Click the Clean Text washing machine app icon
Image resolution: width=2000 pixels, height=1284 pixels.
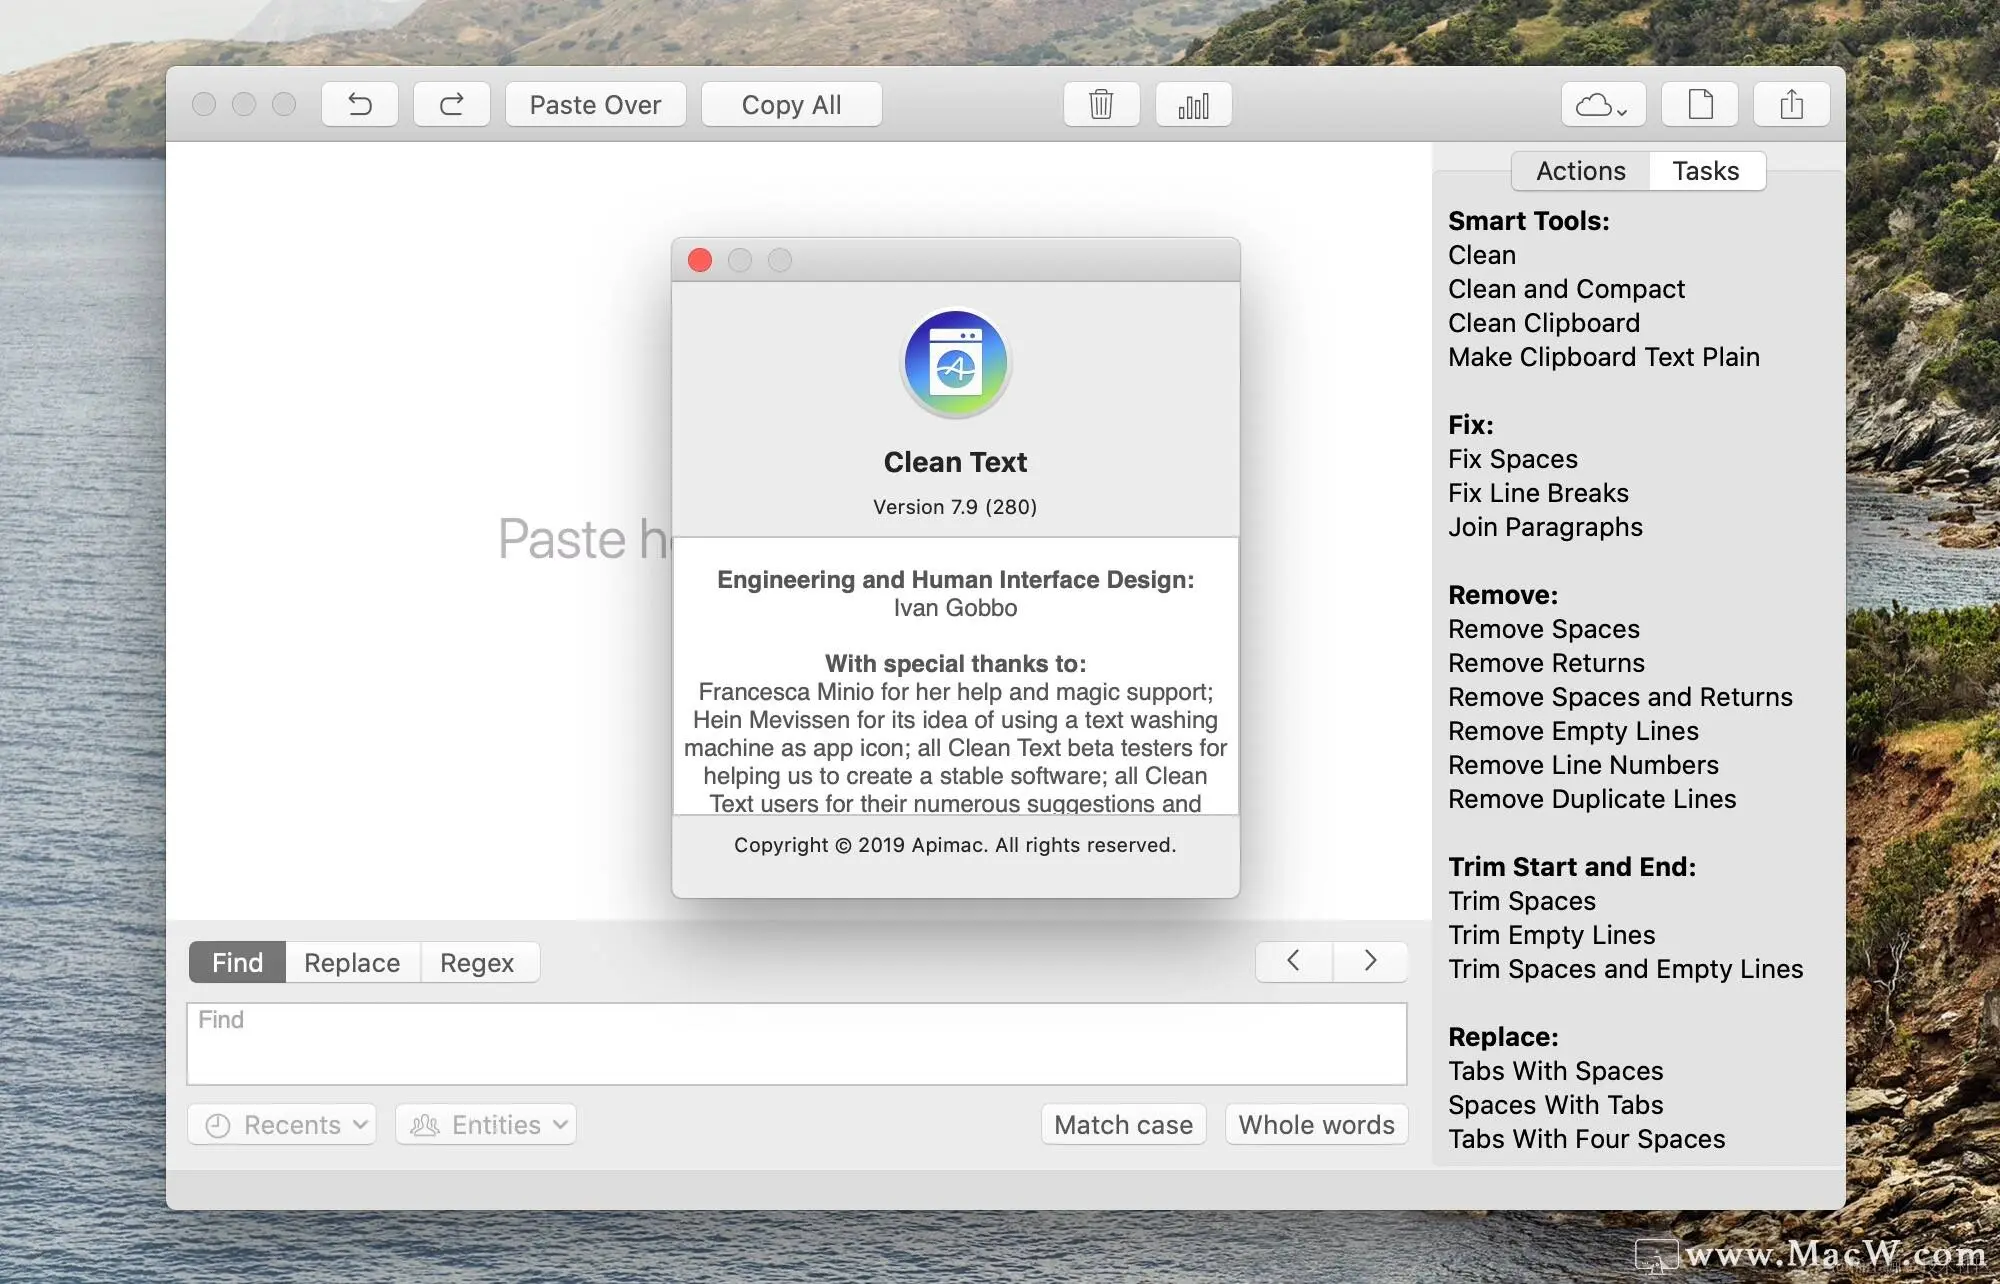[x=956, y=364]
